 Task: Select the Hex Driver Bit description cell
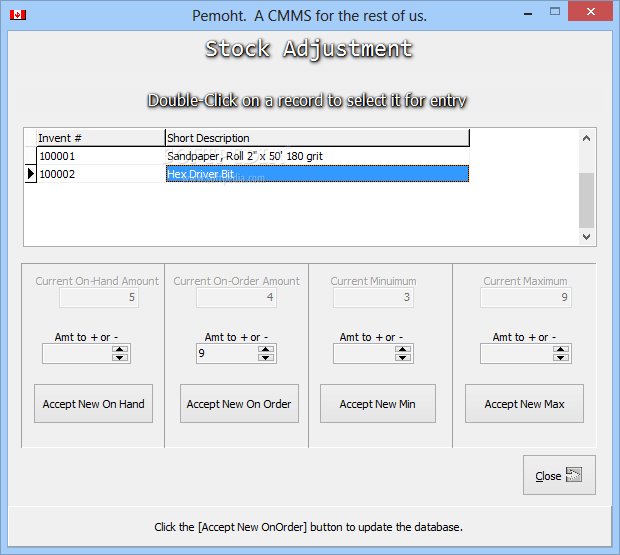pos(317,174)
